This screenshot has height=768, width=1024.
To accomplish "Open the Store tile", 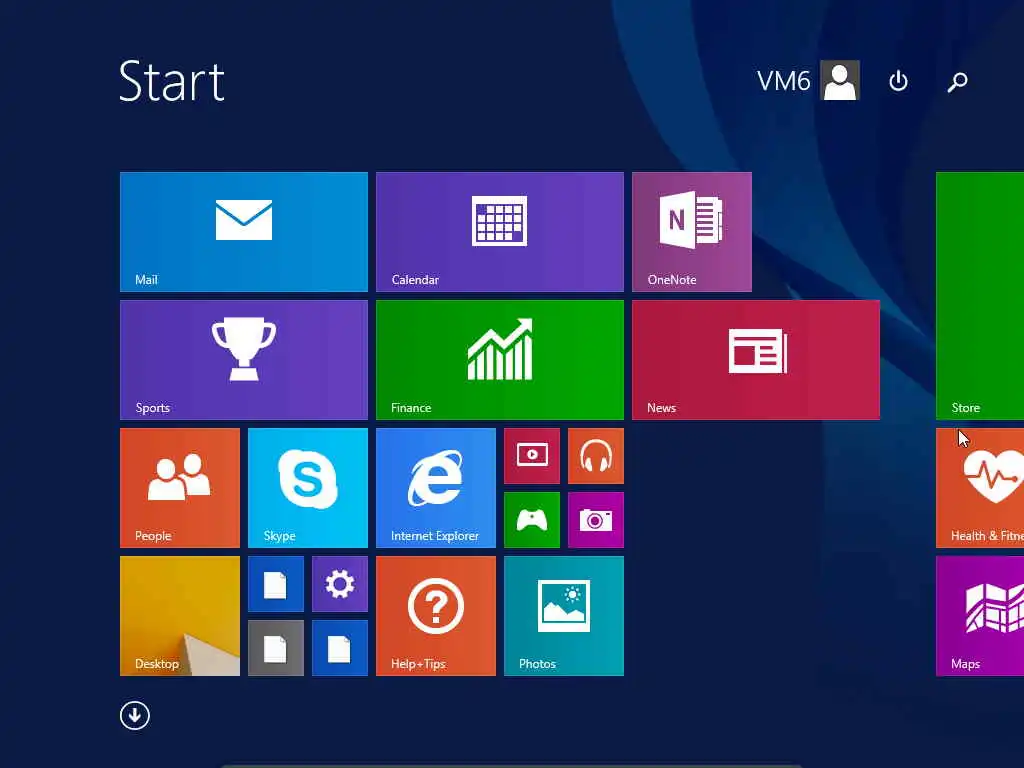I will pyautogui.click(x=980, y=296).
